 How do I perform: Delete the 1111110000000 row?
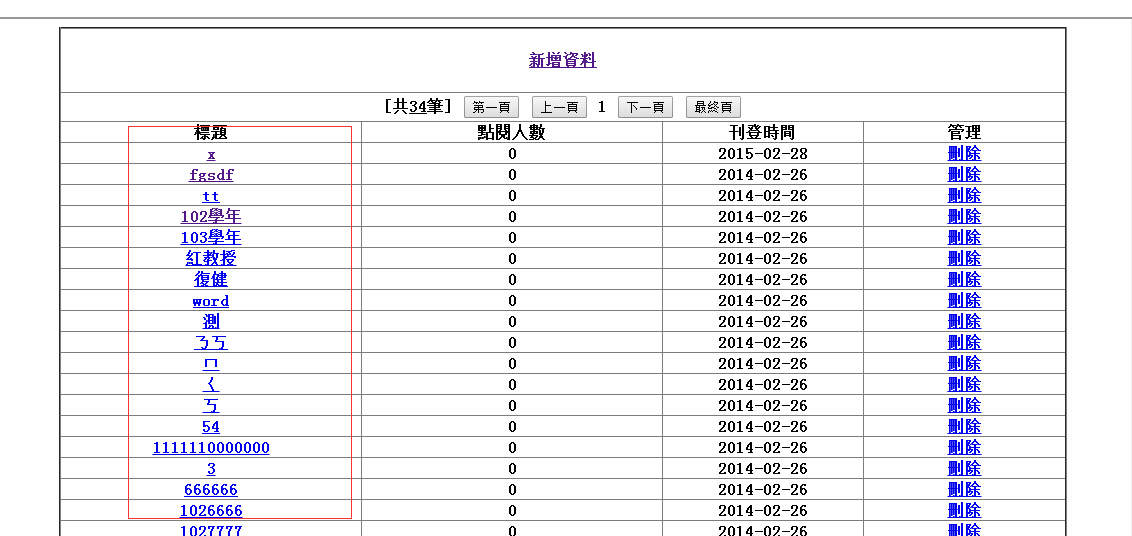click(964, 448)
